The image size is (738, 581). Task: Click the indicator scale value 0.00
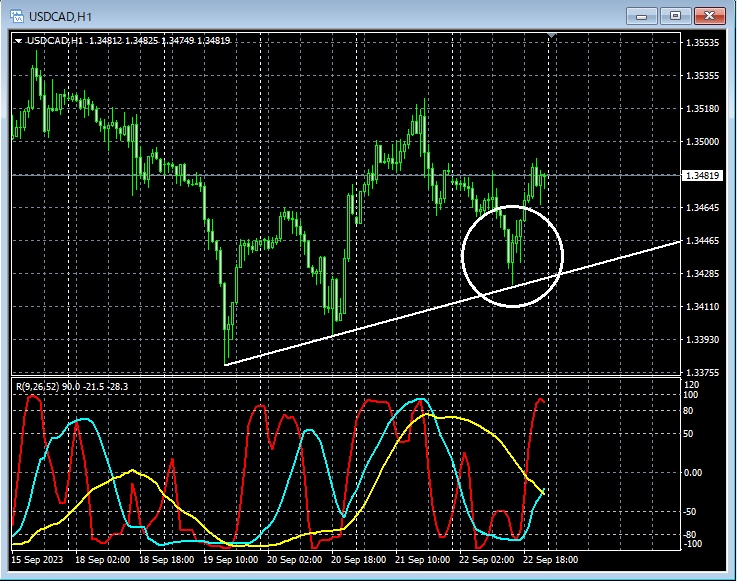[693, 473]
